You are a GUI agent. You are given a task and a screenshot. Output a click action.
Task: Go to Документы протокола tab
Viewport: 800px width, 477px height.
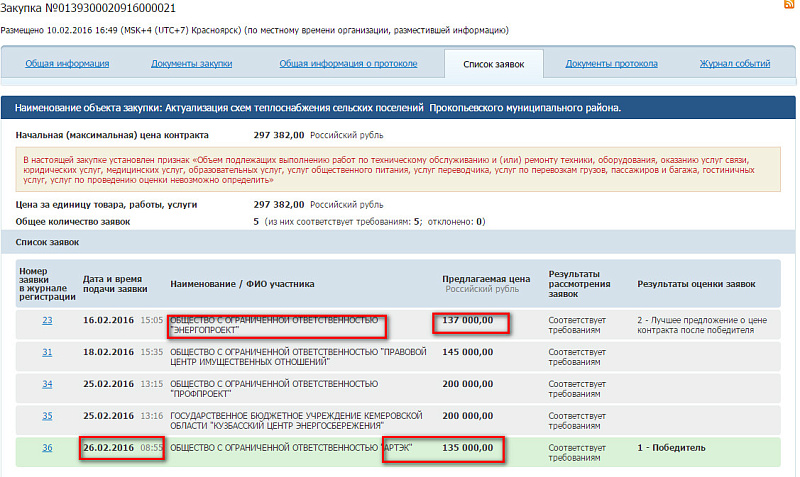611,64
